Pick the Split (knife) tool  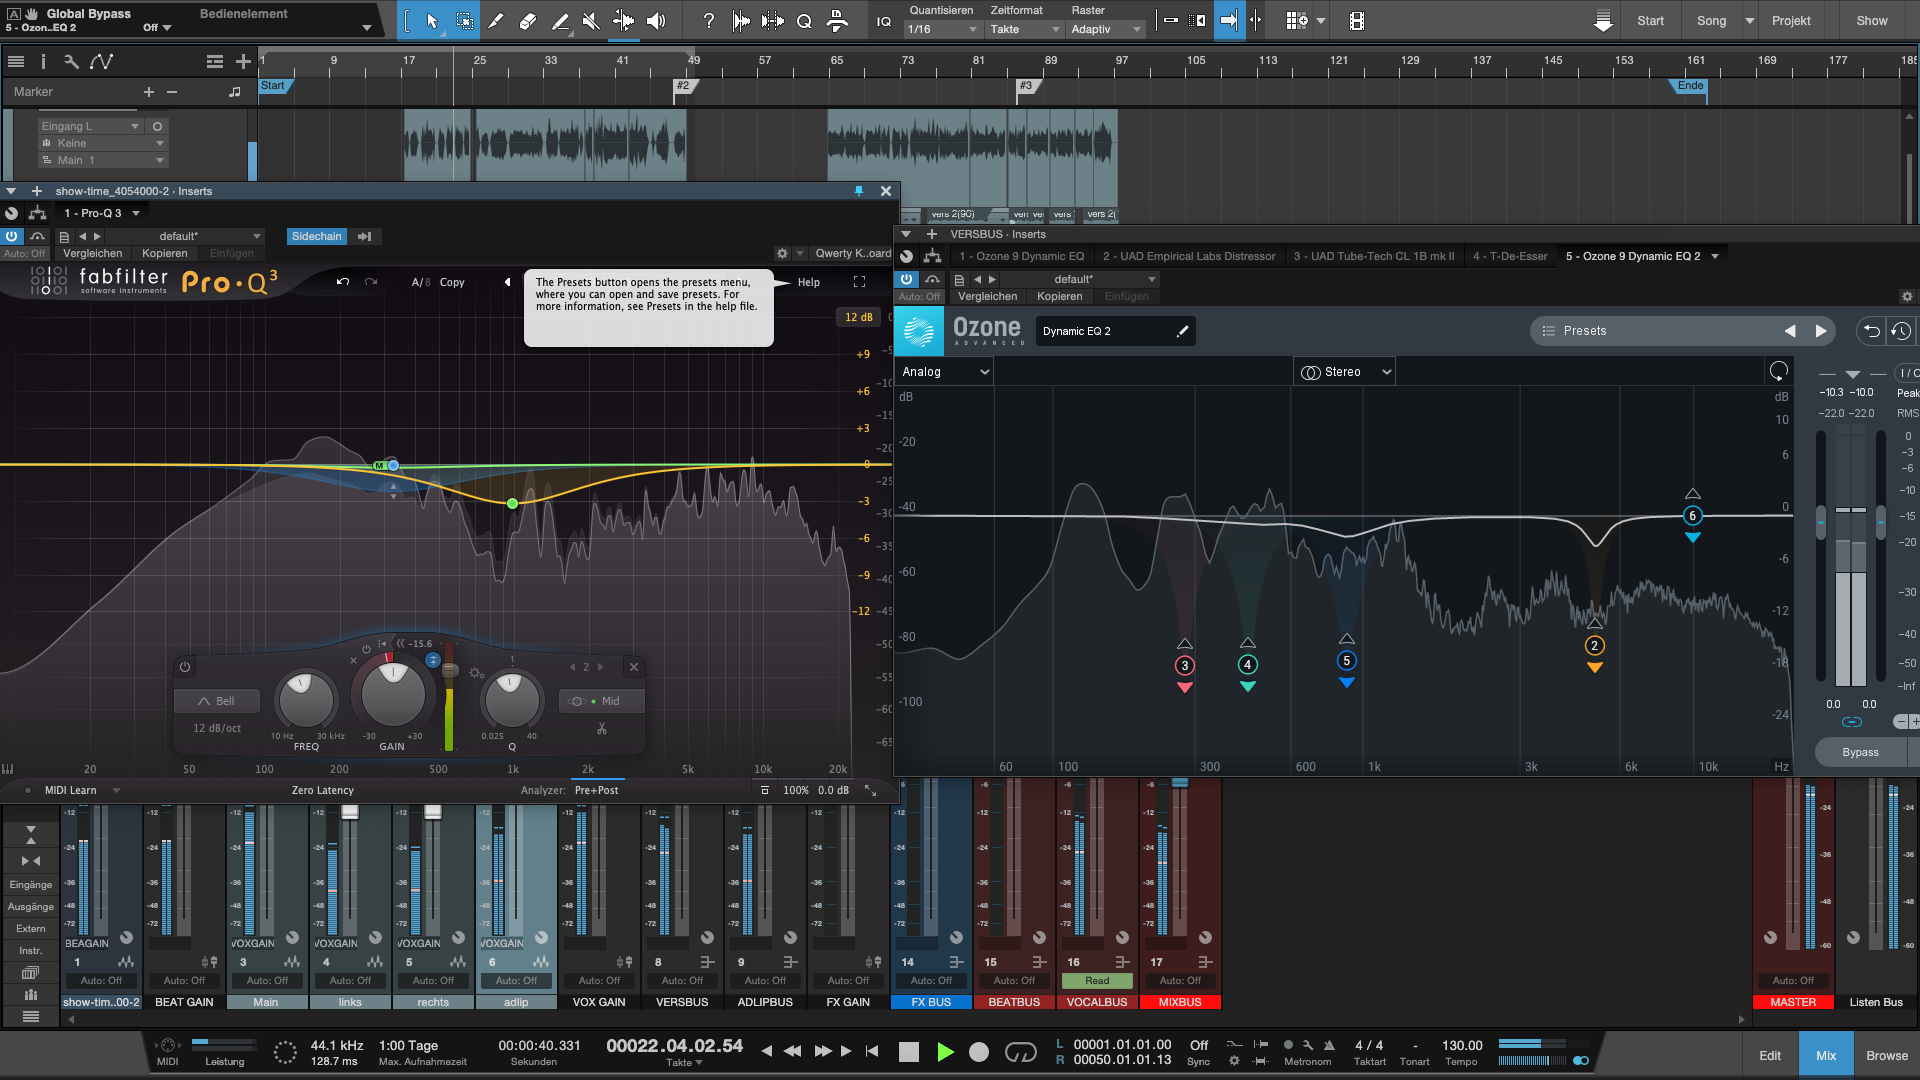click(x=496, y=20)
